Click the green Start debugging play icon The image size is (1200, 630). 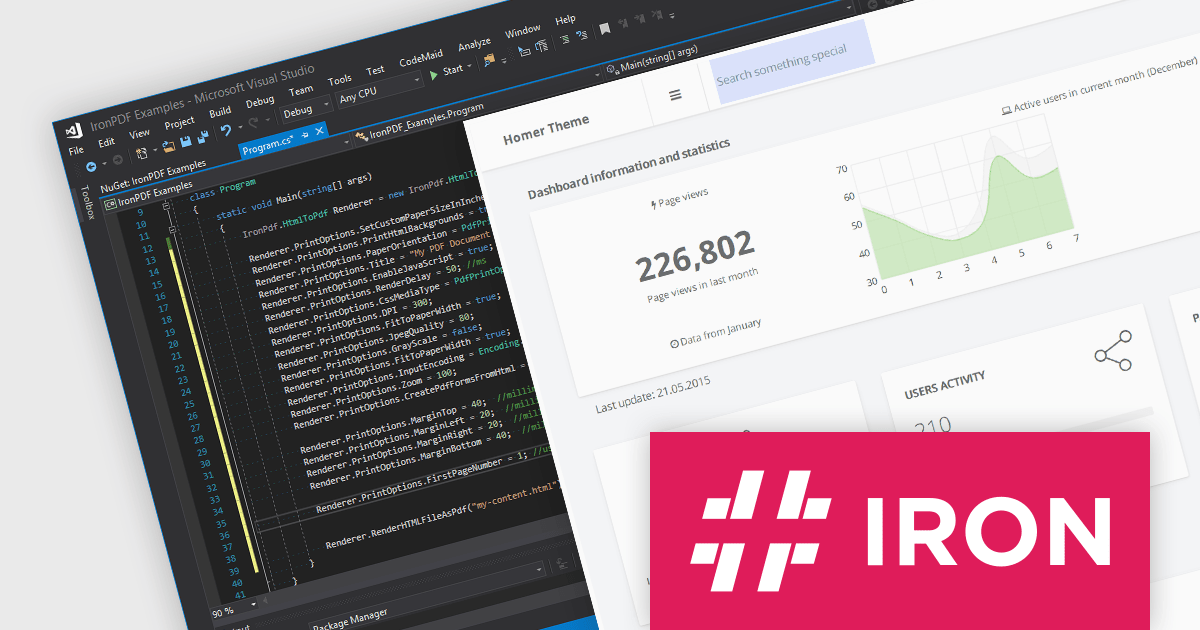pyautogui.click(x=433, y=74)
